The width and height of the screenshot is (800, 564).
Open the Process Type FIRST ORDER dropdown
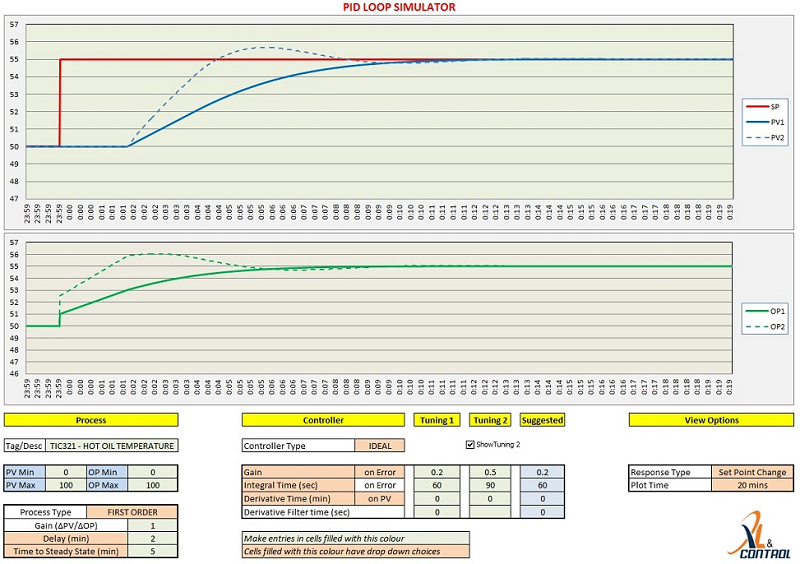coord(132,512)
